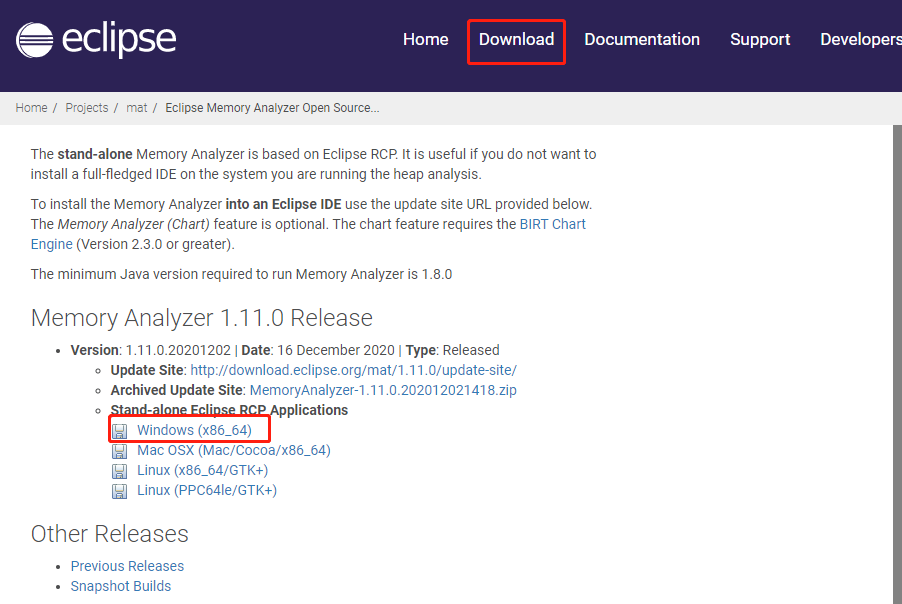Click the vertical page scrollbar
Viewport: 902px width, 604px height.
pos(897,364)
